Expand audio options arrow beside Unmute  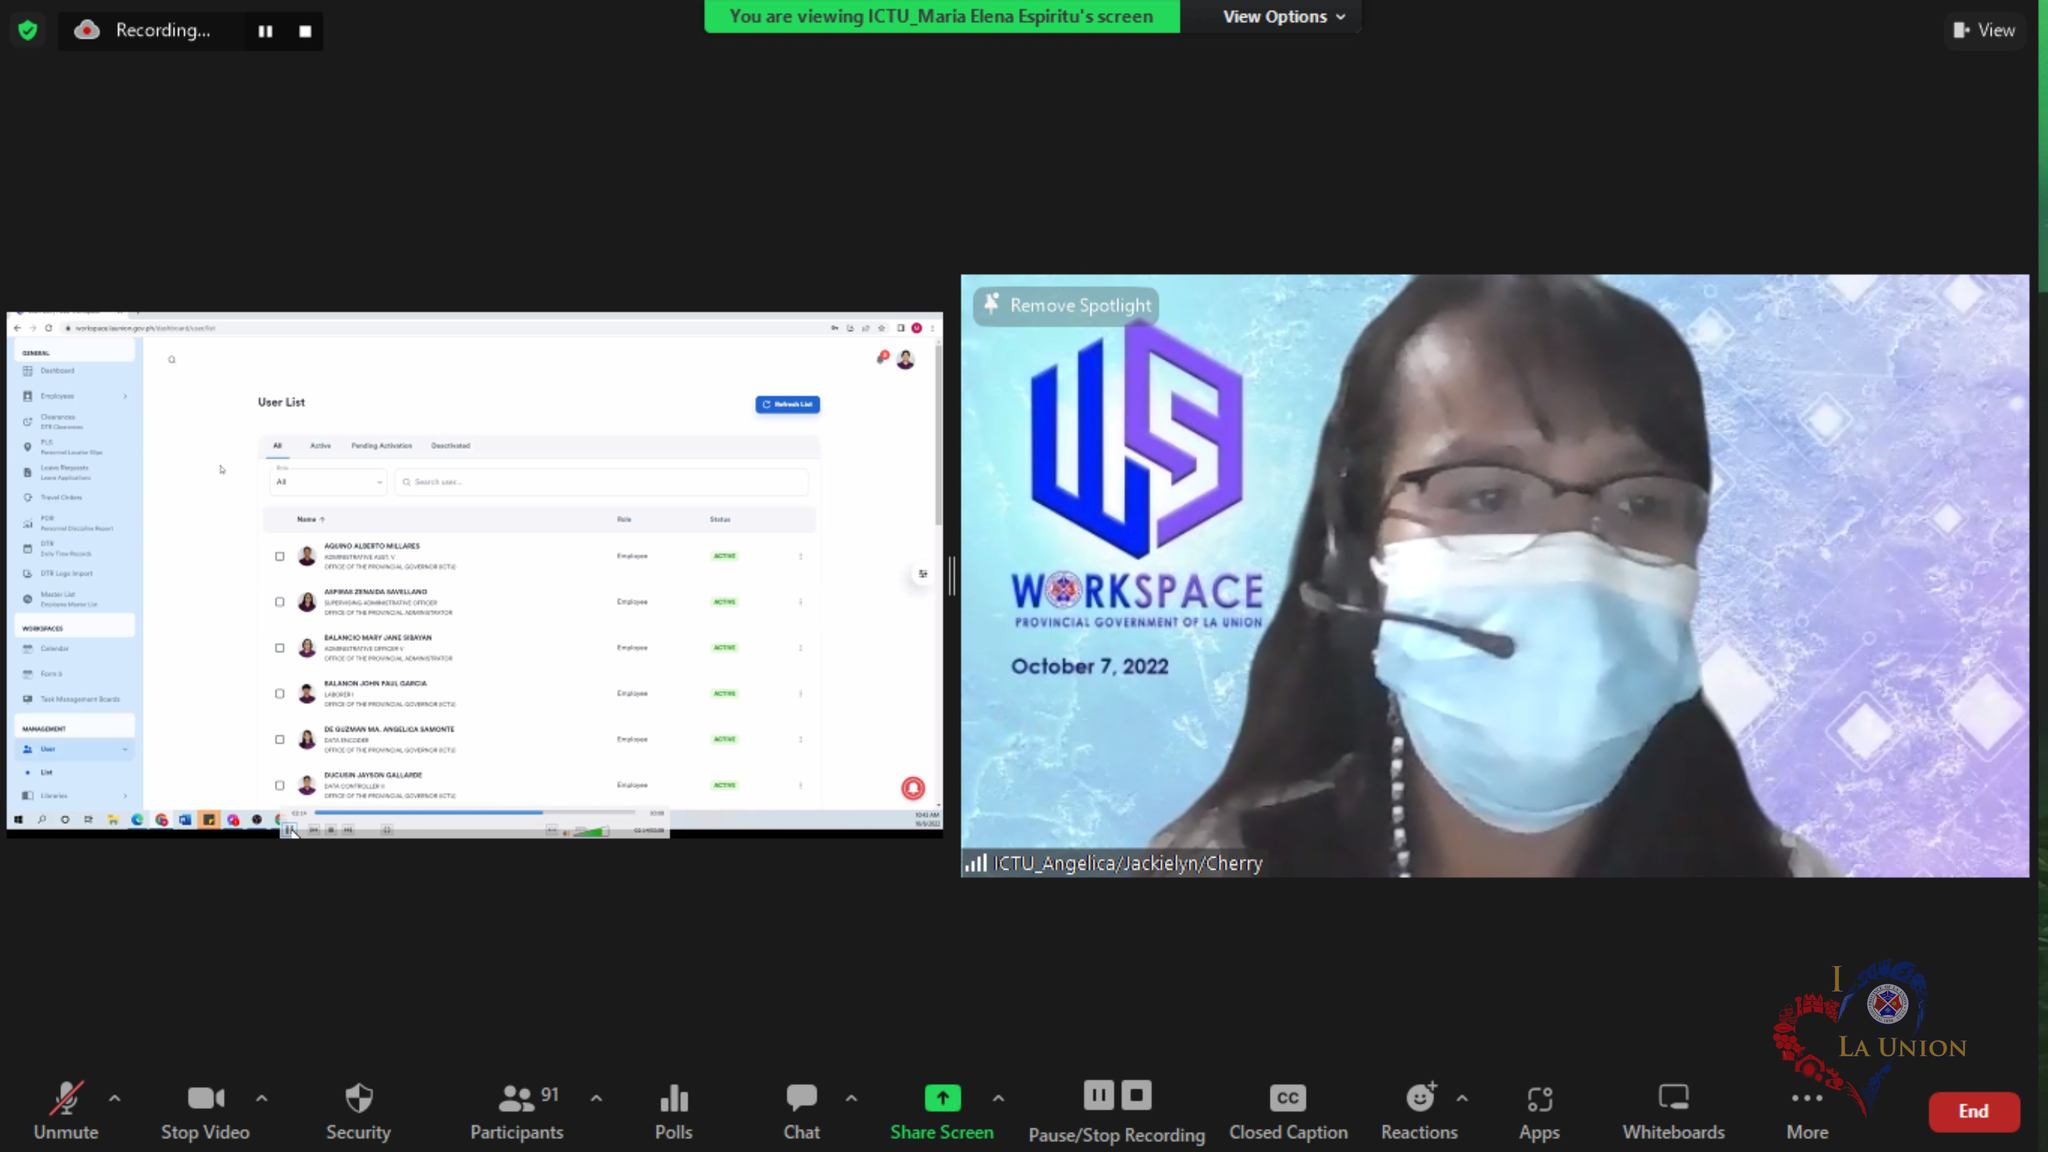pyautogui.click(x=115, y=1098)
